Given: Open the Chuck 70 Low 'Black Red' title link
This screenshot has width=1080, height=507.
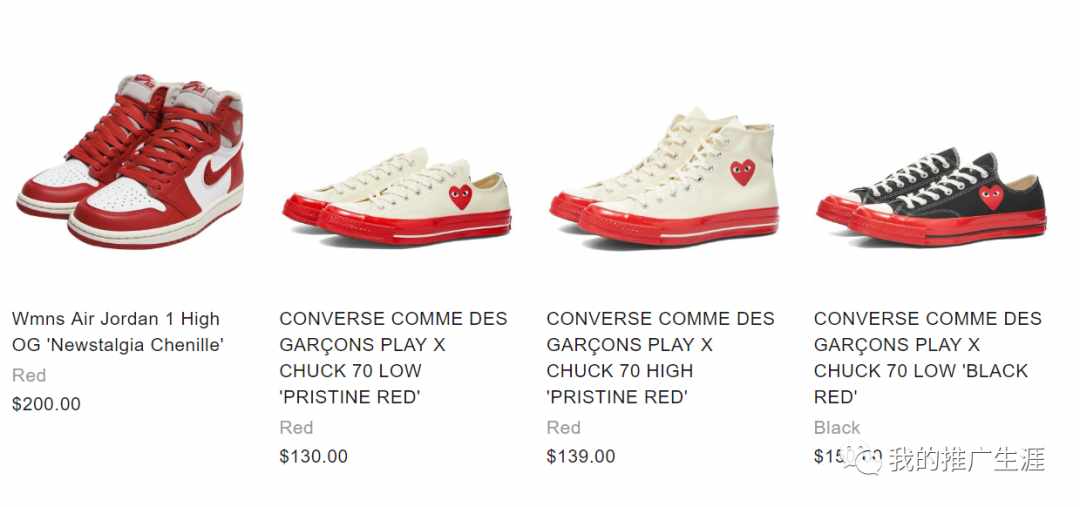Looking at the screenshot, I should point(927,358).
